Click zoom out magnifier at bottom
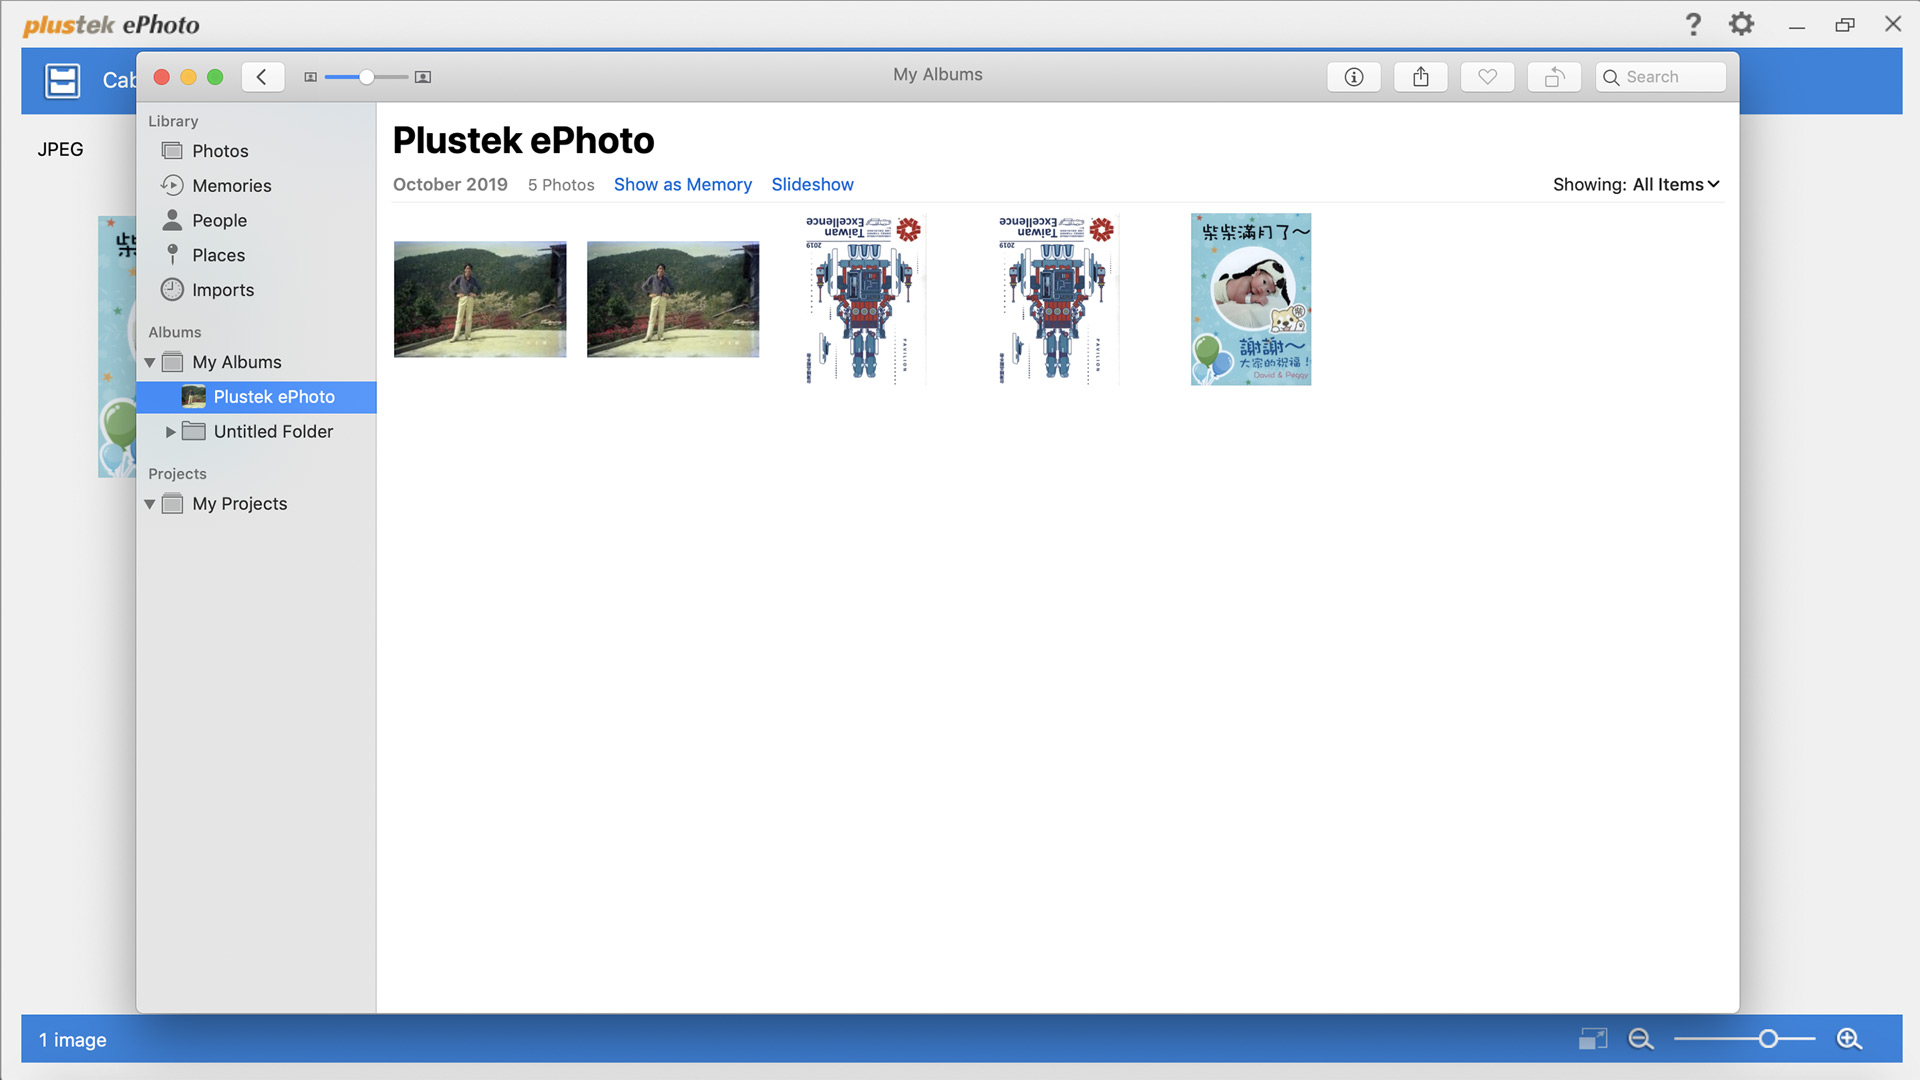1920x1080 pixels. point(1640,1039)
